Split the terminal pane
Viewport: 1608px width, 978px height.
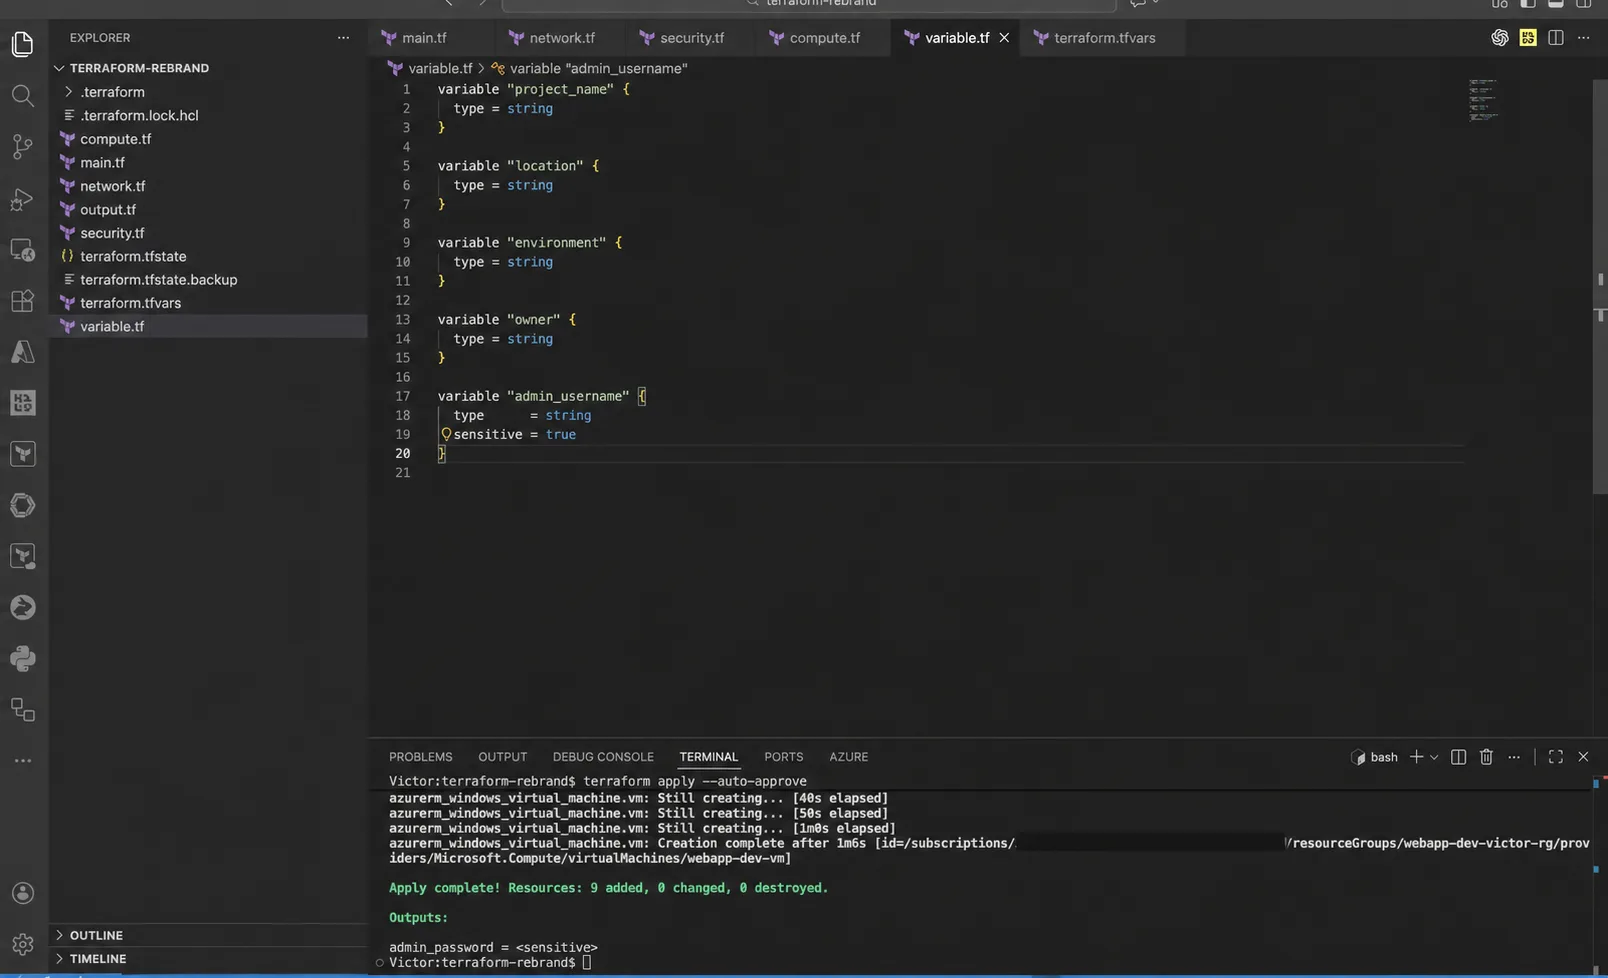point(1458,757)
